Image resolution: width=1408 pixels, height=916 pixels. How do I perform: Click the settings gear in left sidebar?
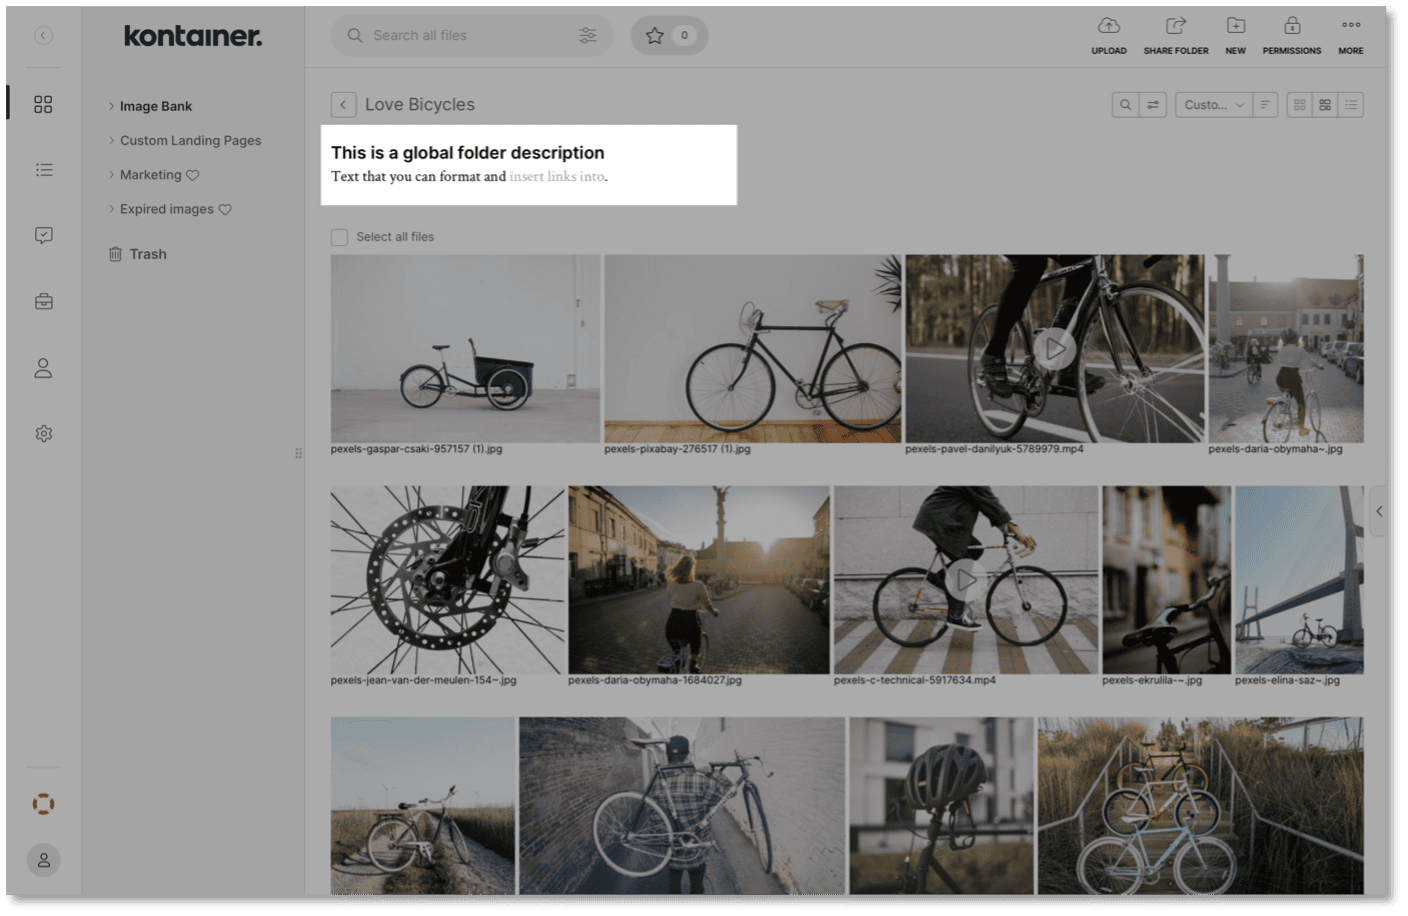tap(43, 434)
